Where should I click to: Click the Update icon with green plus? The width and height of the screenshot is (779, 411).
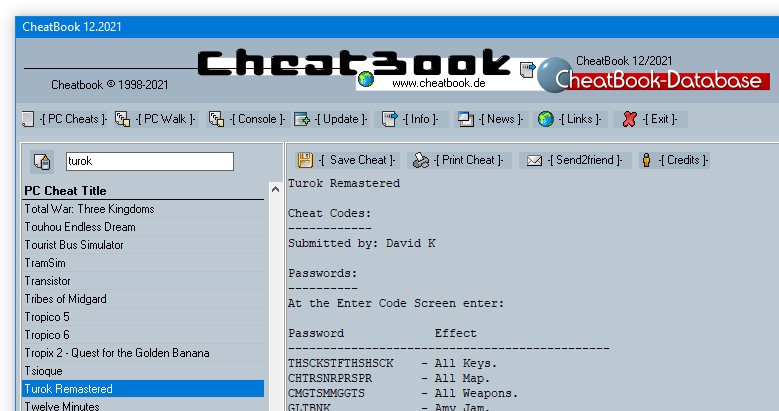[x=302, y=119]
